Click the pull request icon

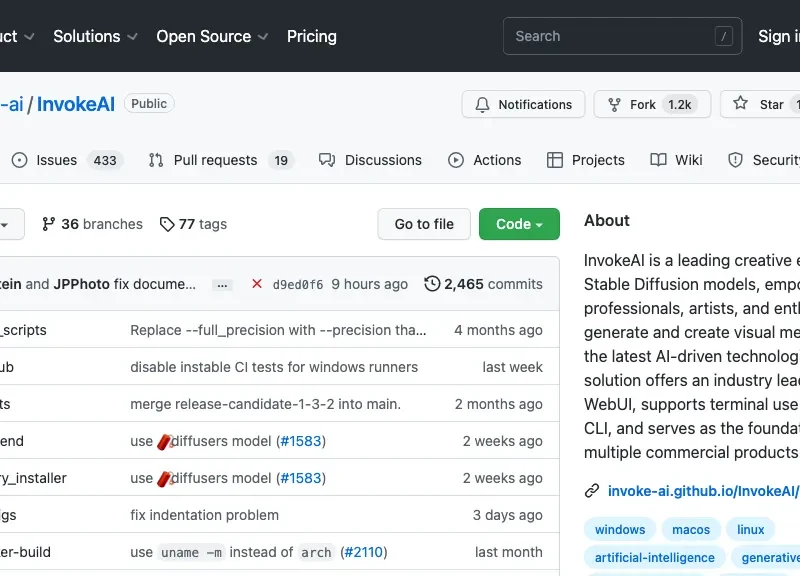tap(156, 160)
